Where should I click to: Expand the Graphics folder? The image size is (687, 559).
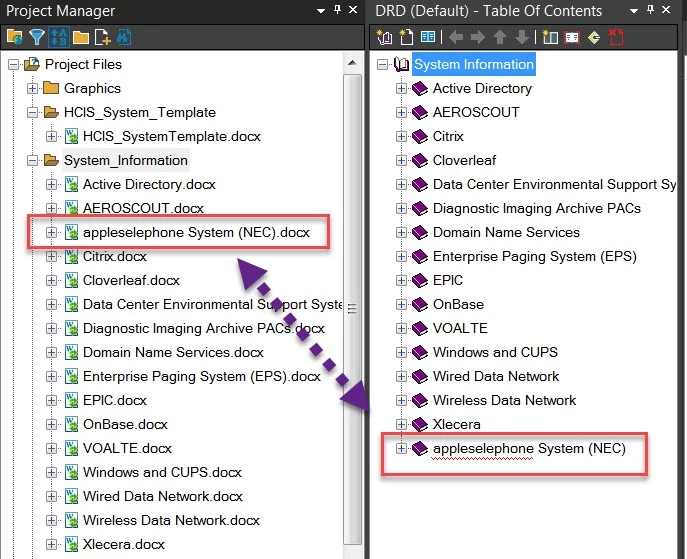pos(32,88)
